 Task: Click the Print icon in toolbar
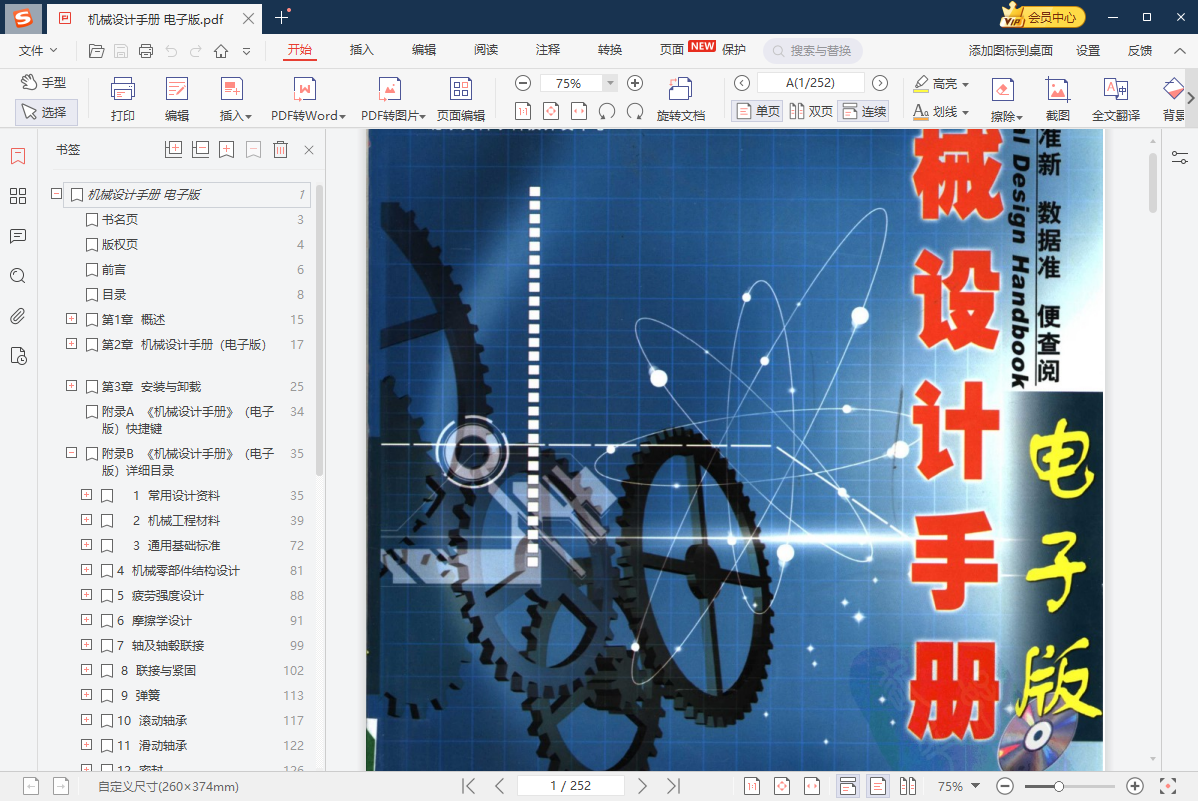coord(123,98)
